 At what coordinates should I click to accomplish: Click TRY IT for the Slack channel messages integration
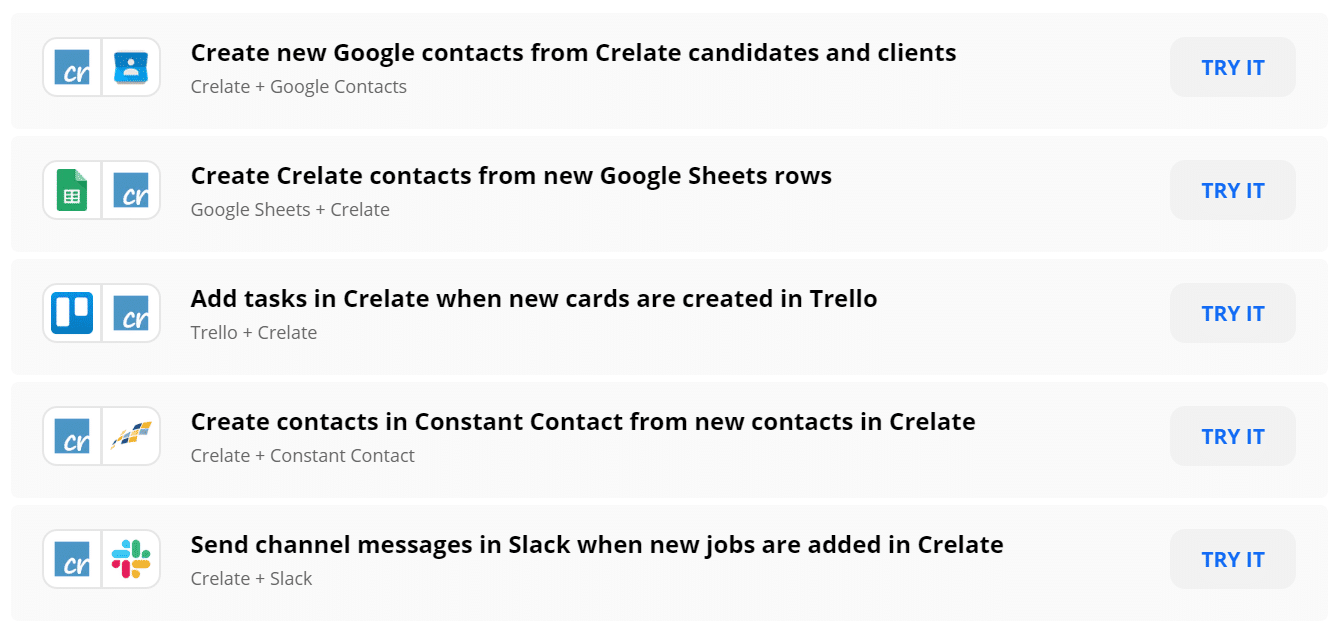(x=1232, y=559)
